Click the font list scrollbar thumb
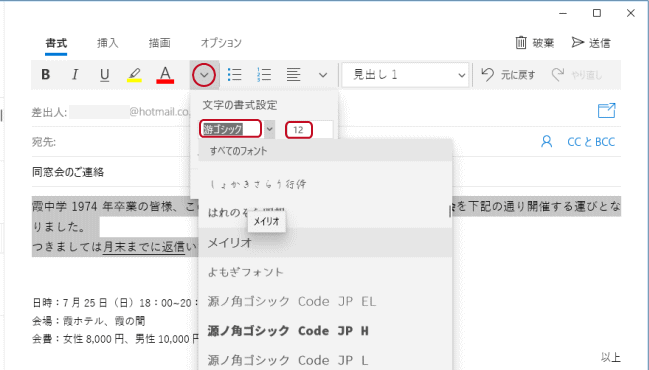 point(450,211)
